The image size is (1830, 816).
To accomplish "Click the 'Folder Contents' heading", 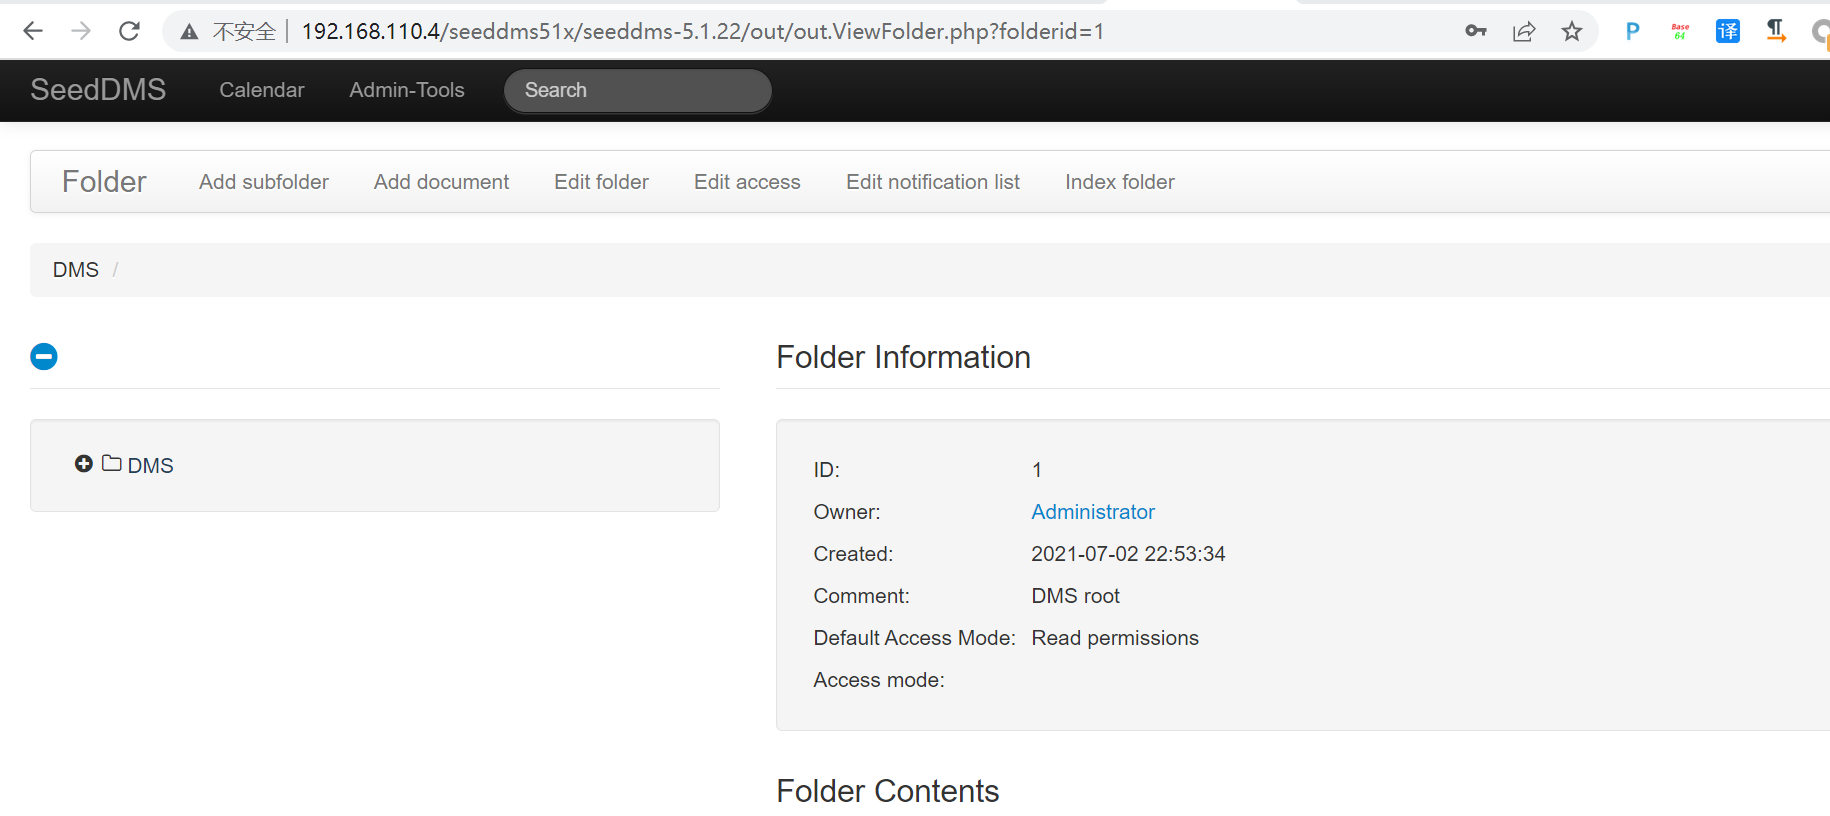I will [888, 791].
